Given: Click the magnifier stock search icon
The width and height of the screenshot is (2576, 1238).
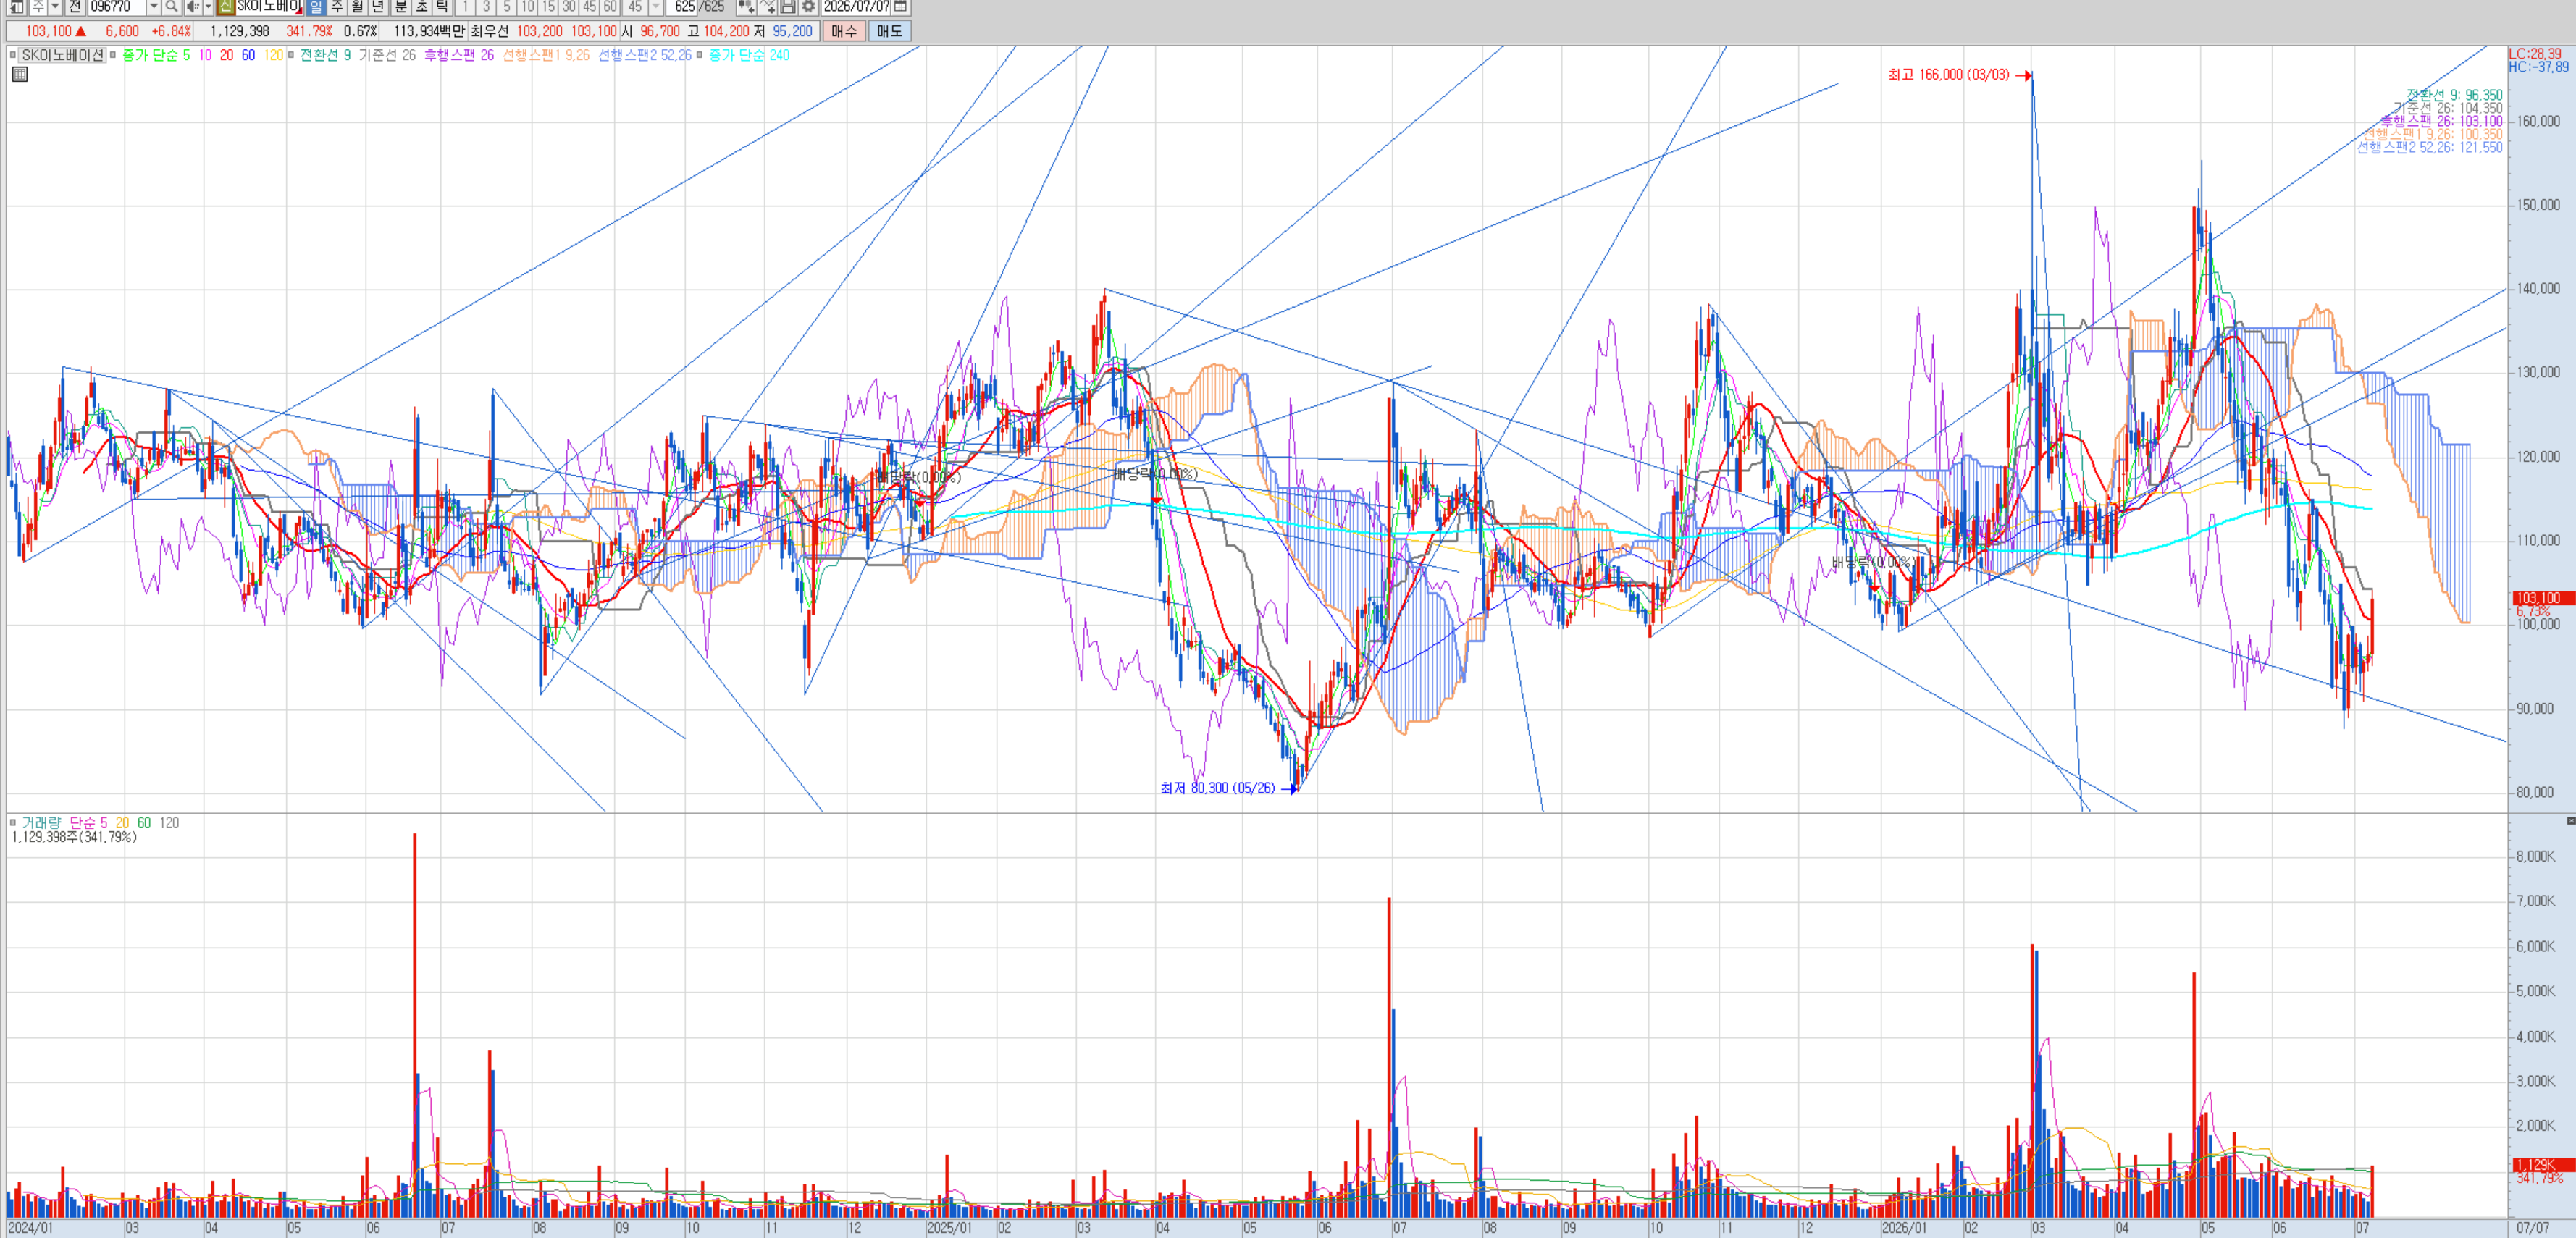Looking at the screenshot, I should coord(171,7).
